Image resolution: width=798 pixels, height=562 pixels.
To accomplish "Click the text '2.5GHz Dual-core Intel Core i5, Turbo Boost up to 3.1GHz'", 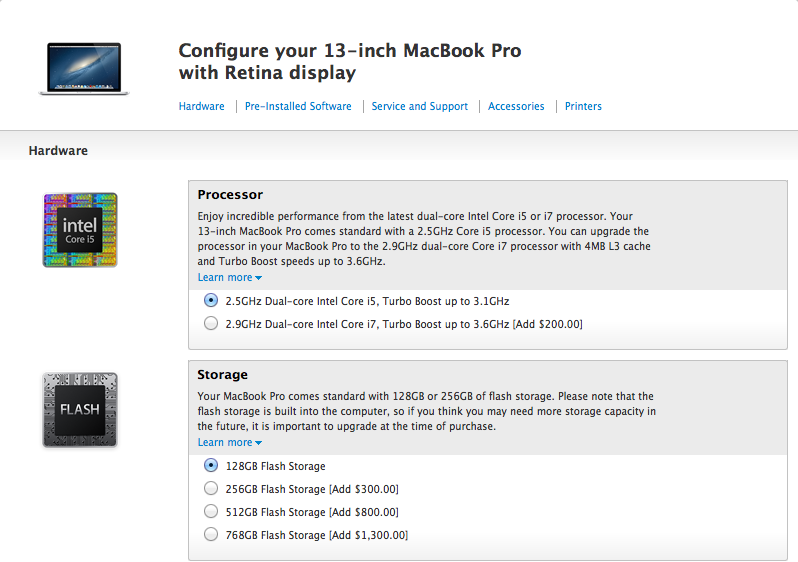I will coord(367,301).
